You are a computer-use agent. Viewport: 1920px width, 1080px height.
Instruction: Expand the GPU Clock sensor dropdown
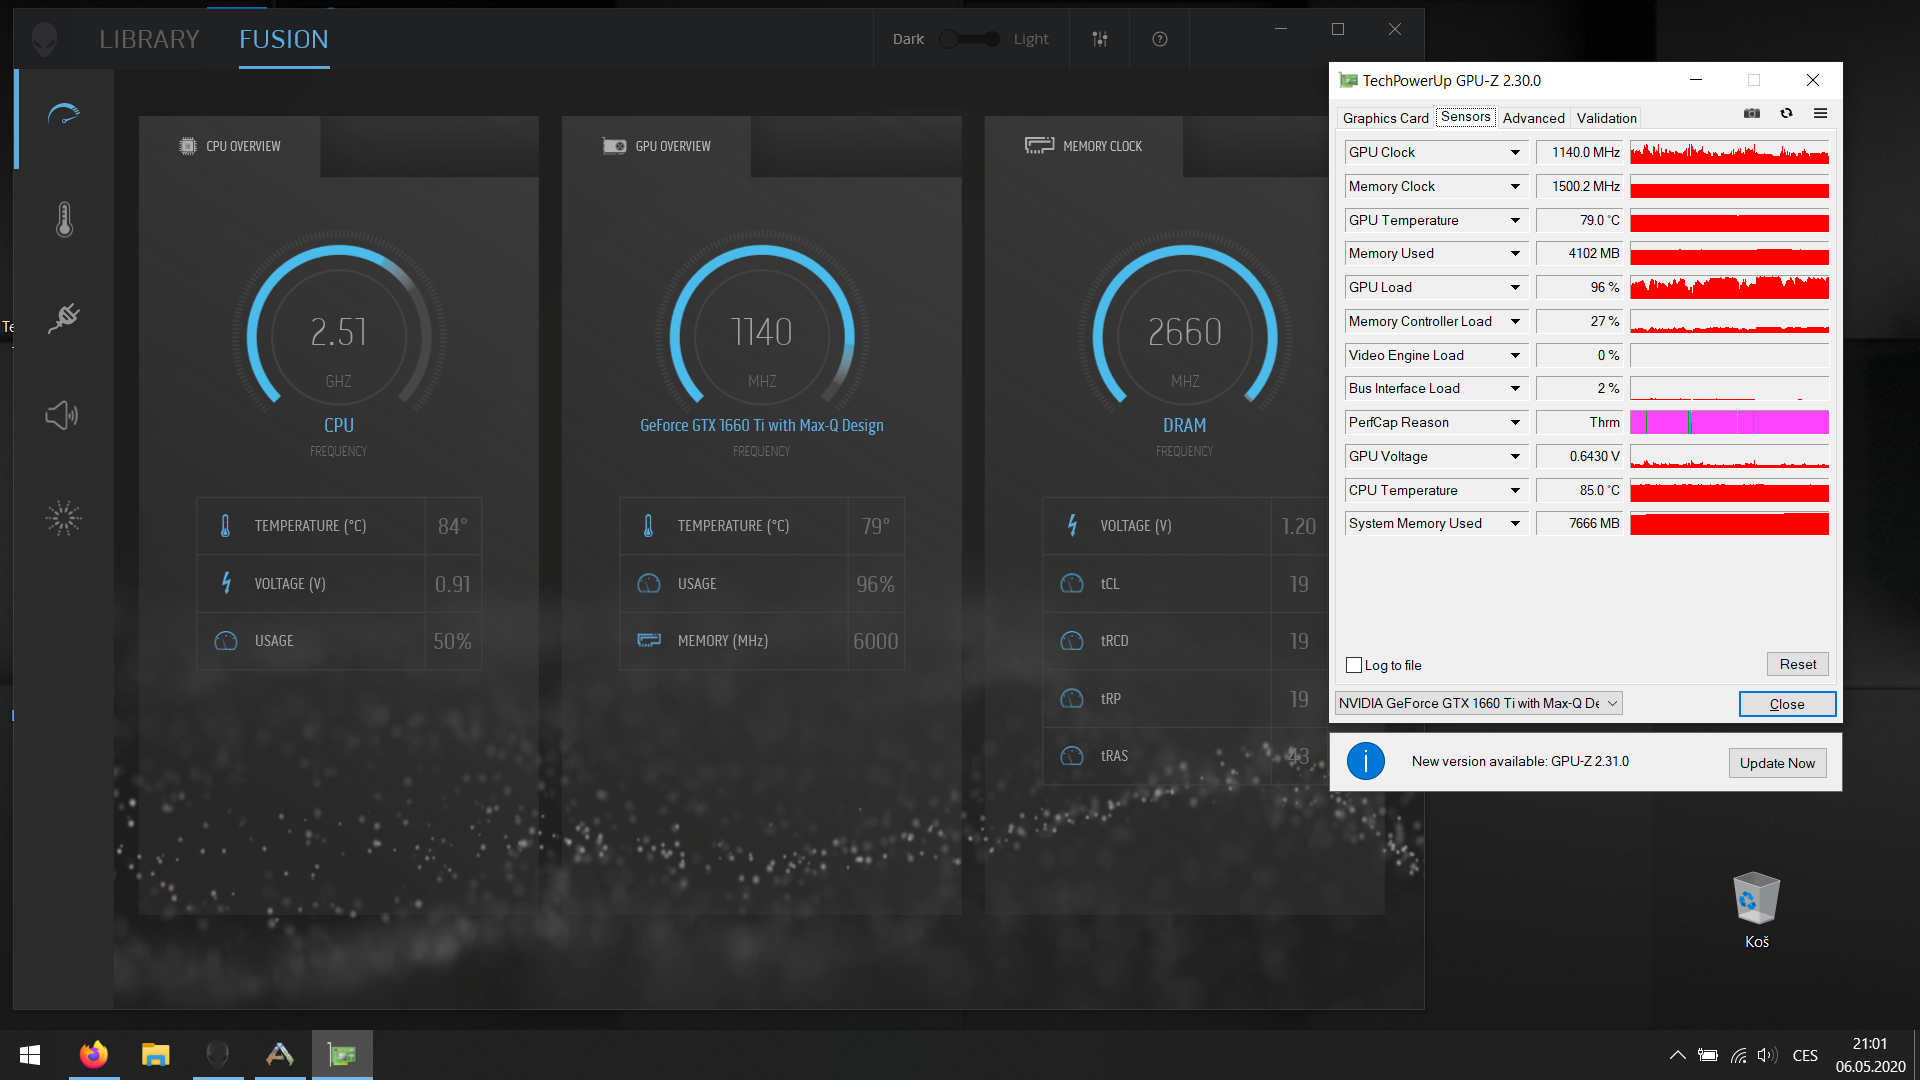point(1515,153)
